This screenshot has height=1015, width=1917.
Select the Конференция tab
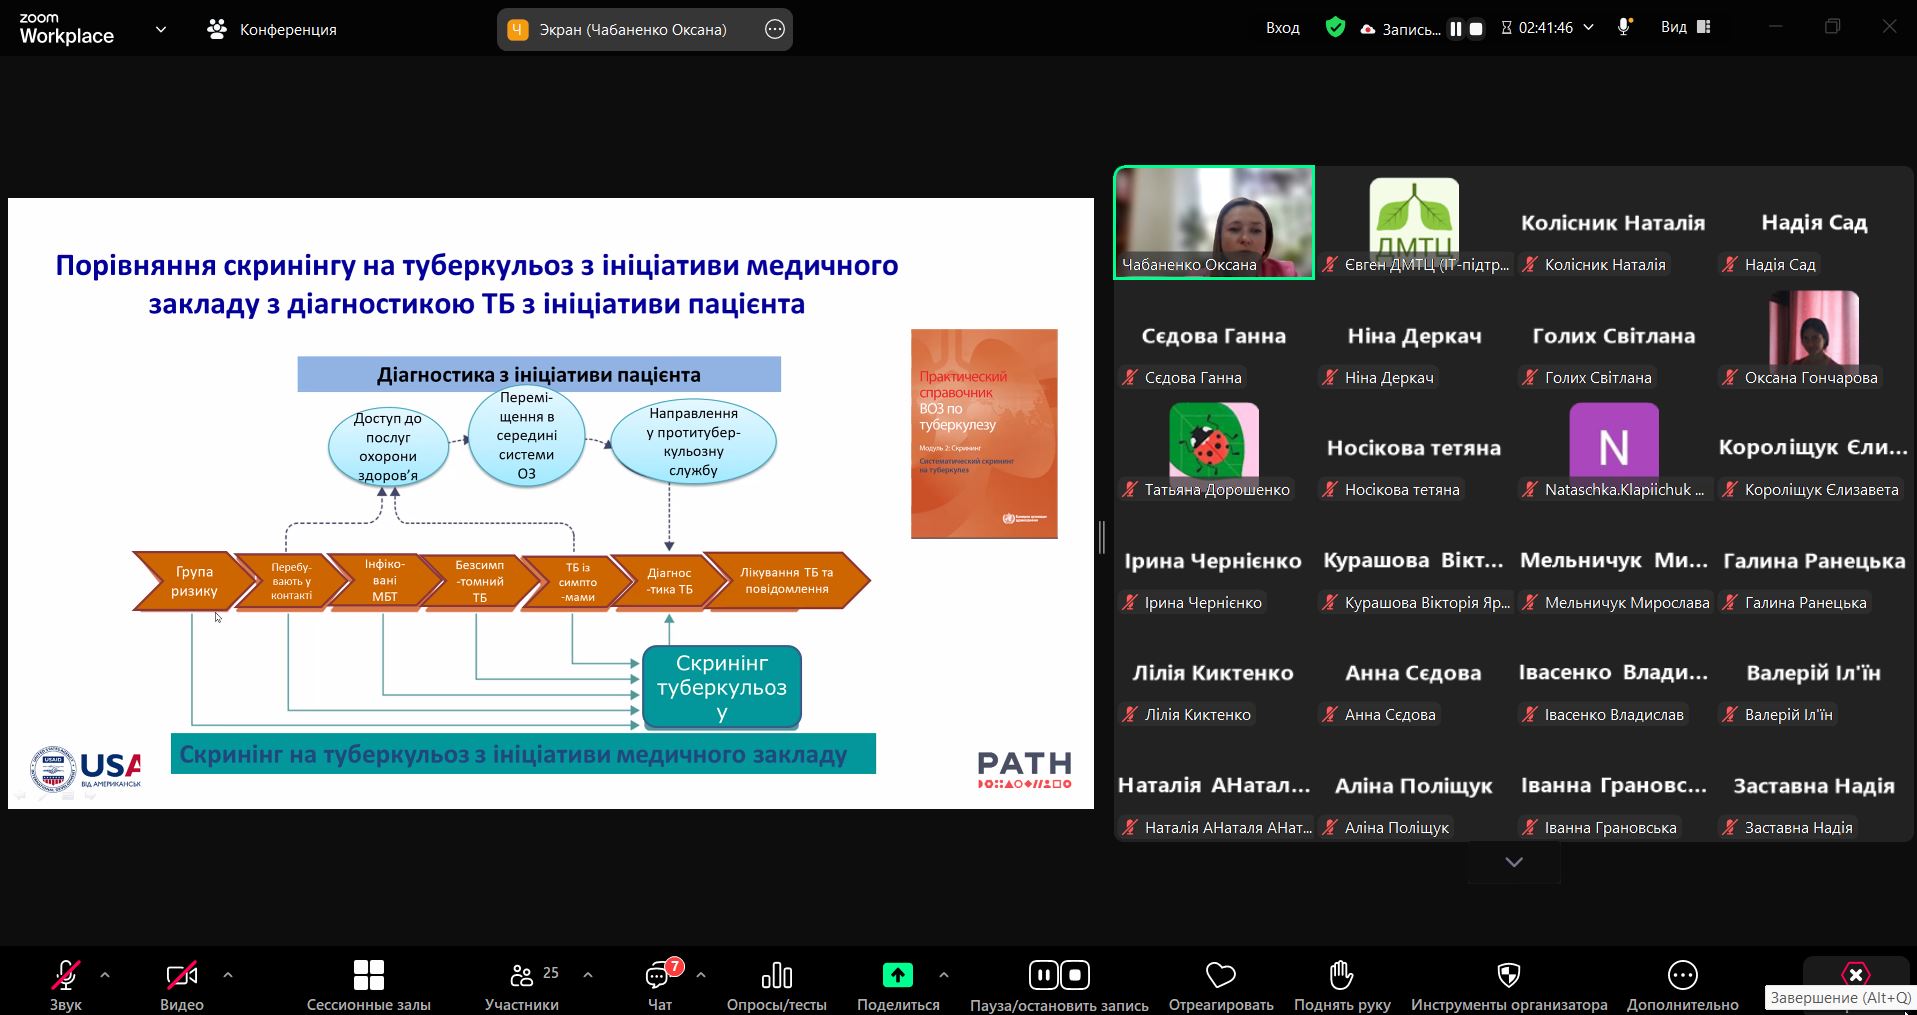click(272, 30)
